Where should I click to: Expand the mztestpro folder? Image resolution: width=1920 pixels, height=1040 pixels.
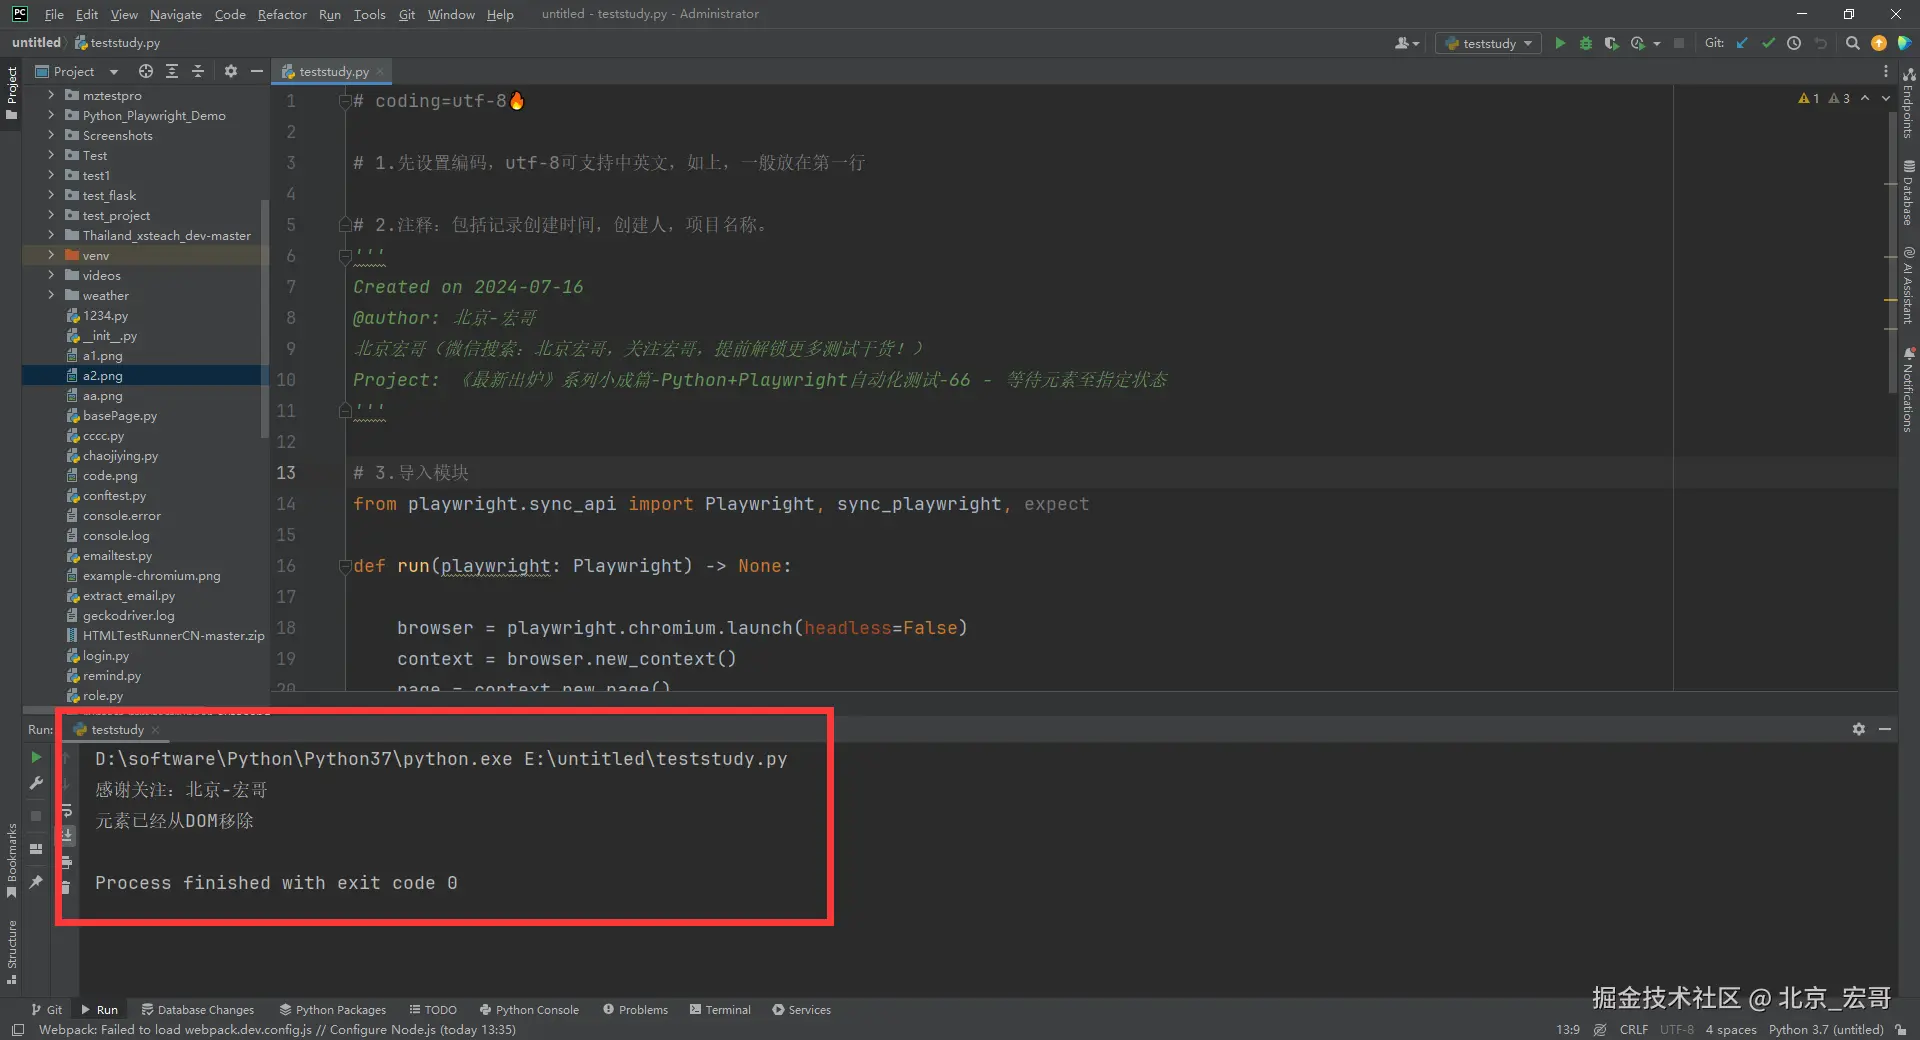(51, 95)
